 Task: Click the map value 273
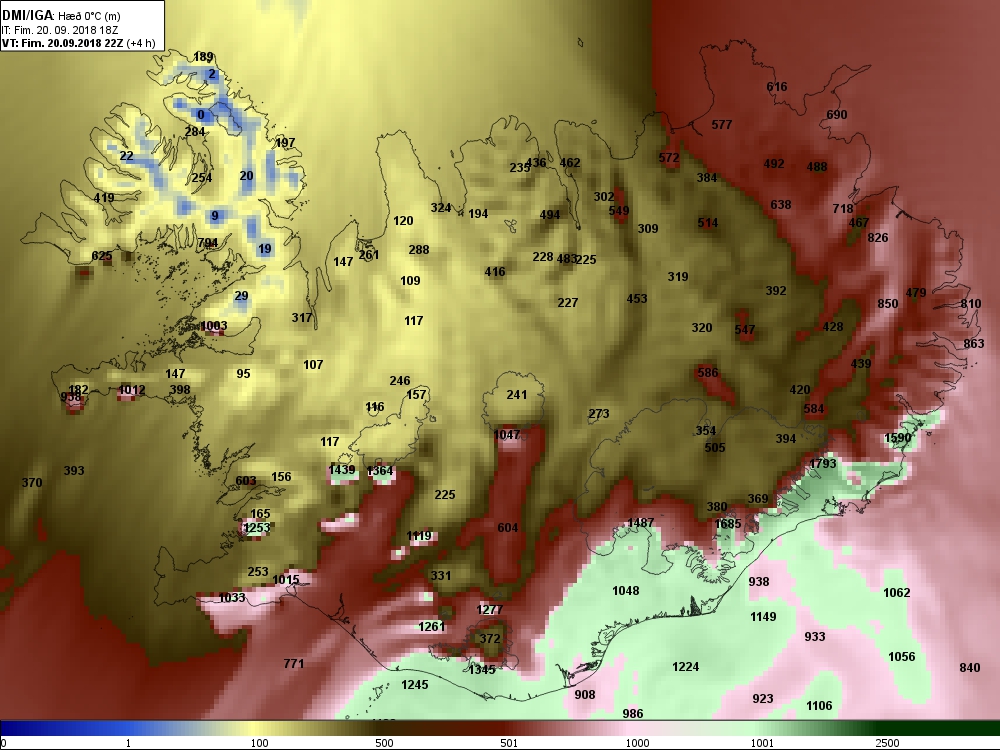click(599, 414)
